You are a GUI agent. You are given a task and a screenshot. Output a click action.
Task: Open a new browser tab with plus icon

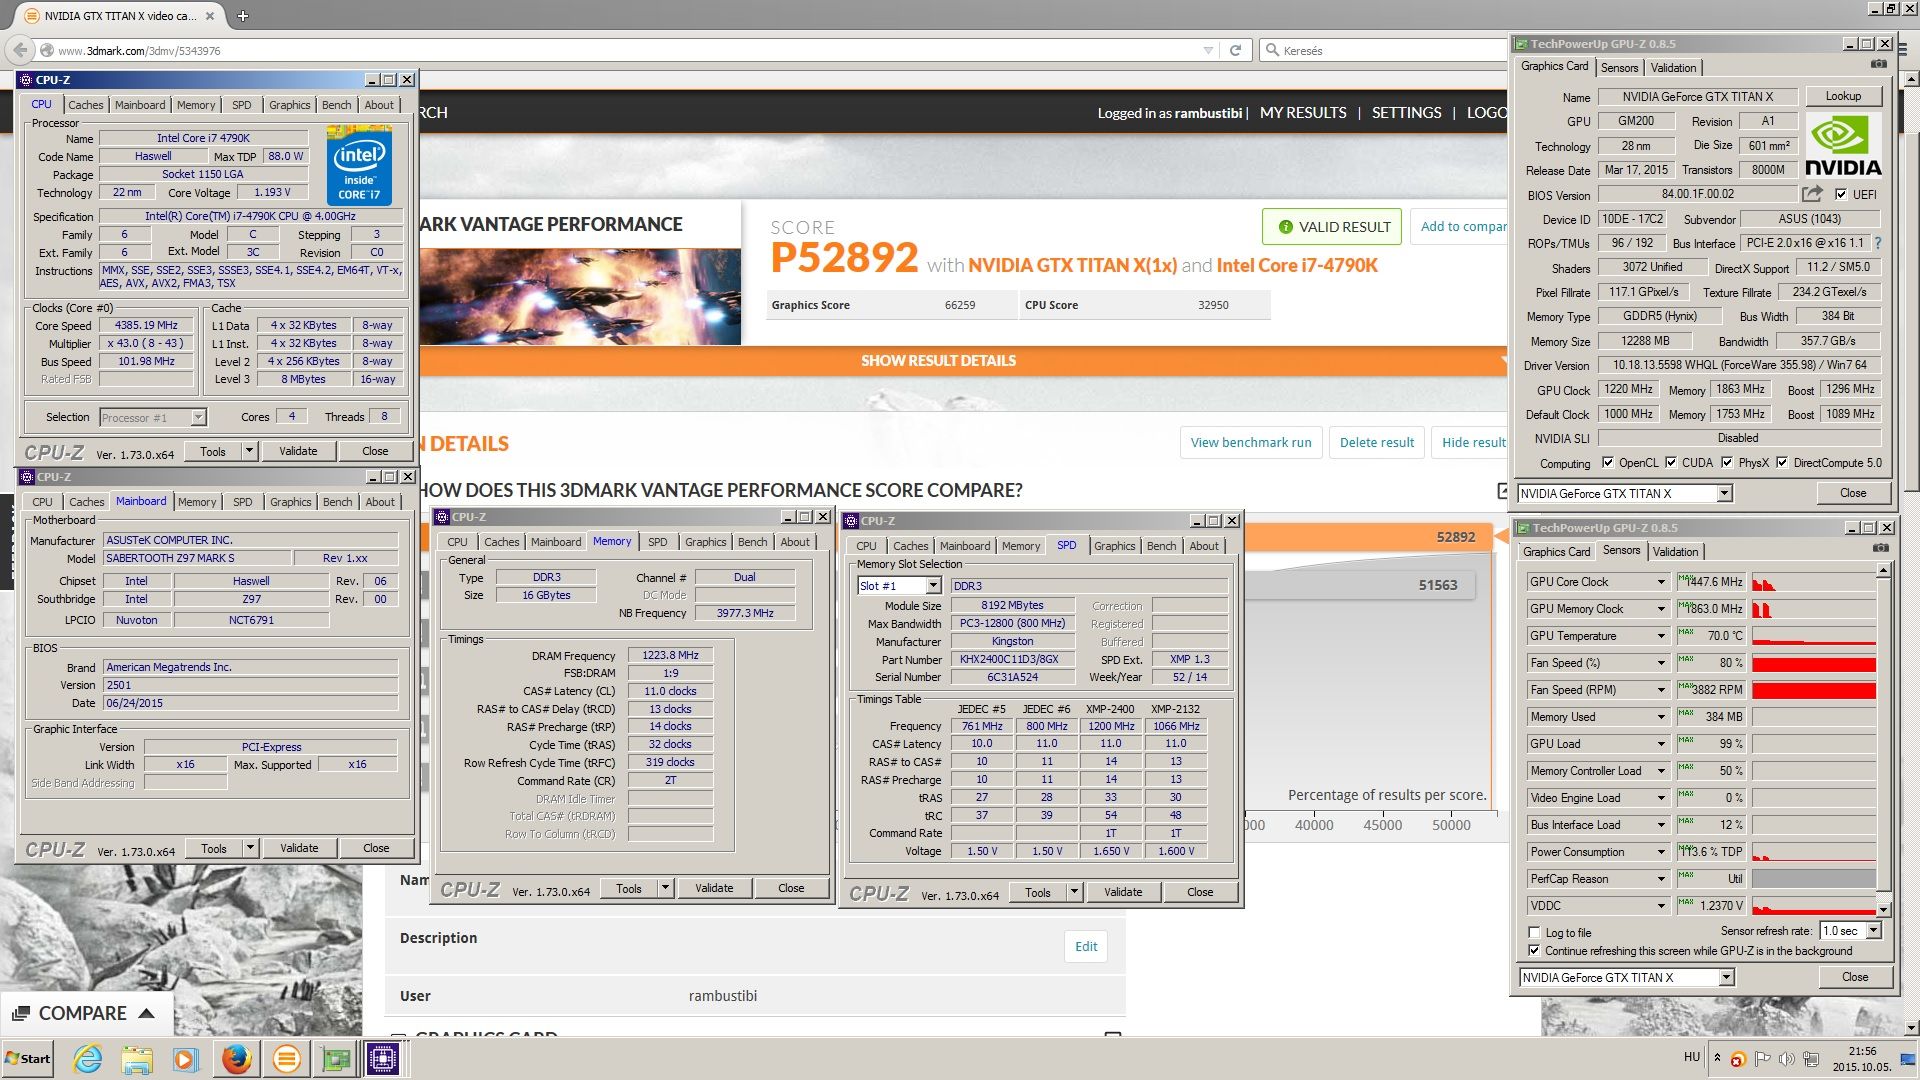(x=242, y=16)
